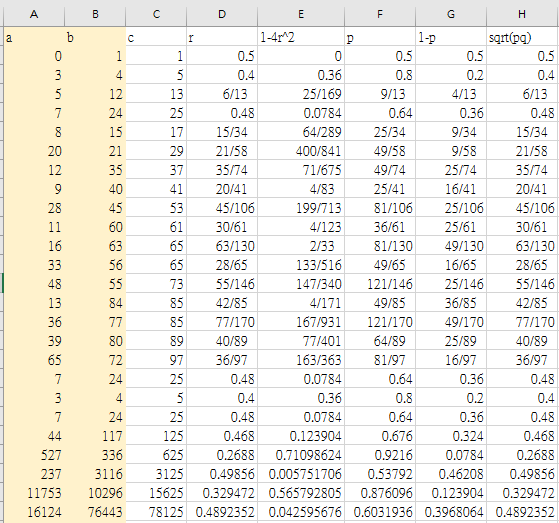Click the cell labeled 1-4r^2
This screenshot has width=559, height=523.
click(301, 37)
